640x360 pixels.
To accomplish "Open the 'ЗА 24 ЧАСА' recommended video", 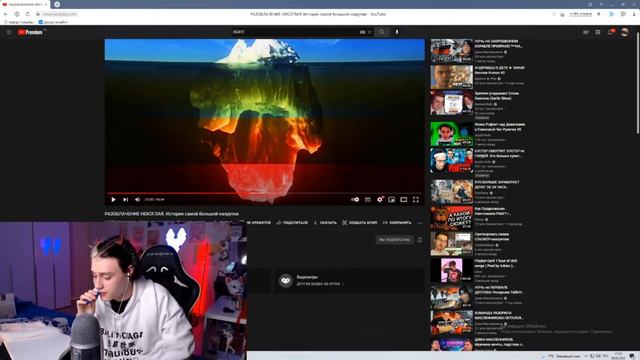I will pyautogui.click(x=451, y=191).
